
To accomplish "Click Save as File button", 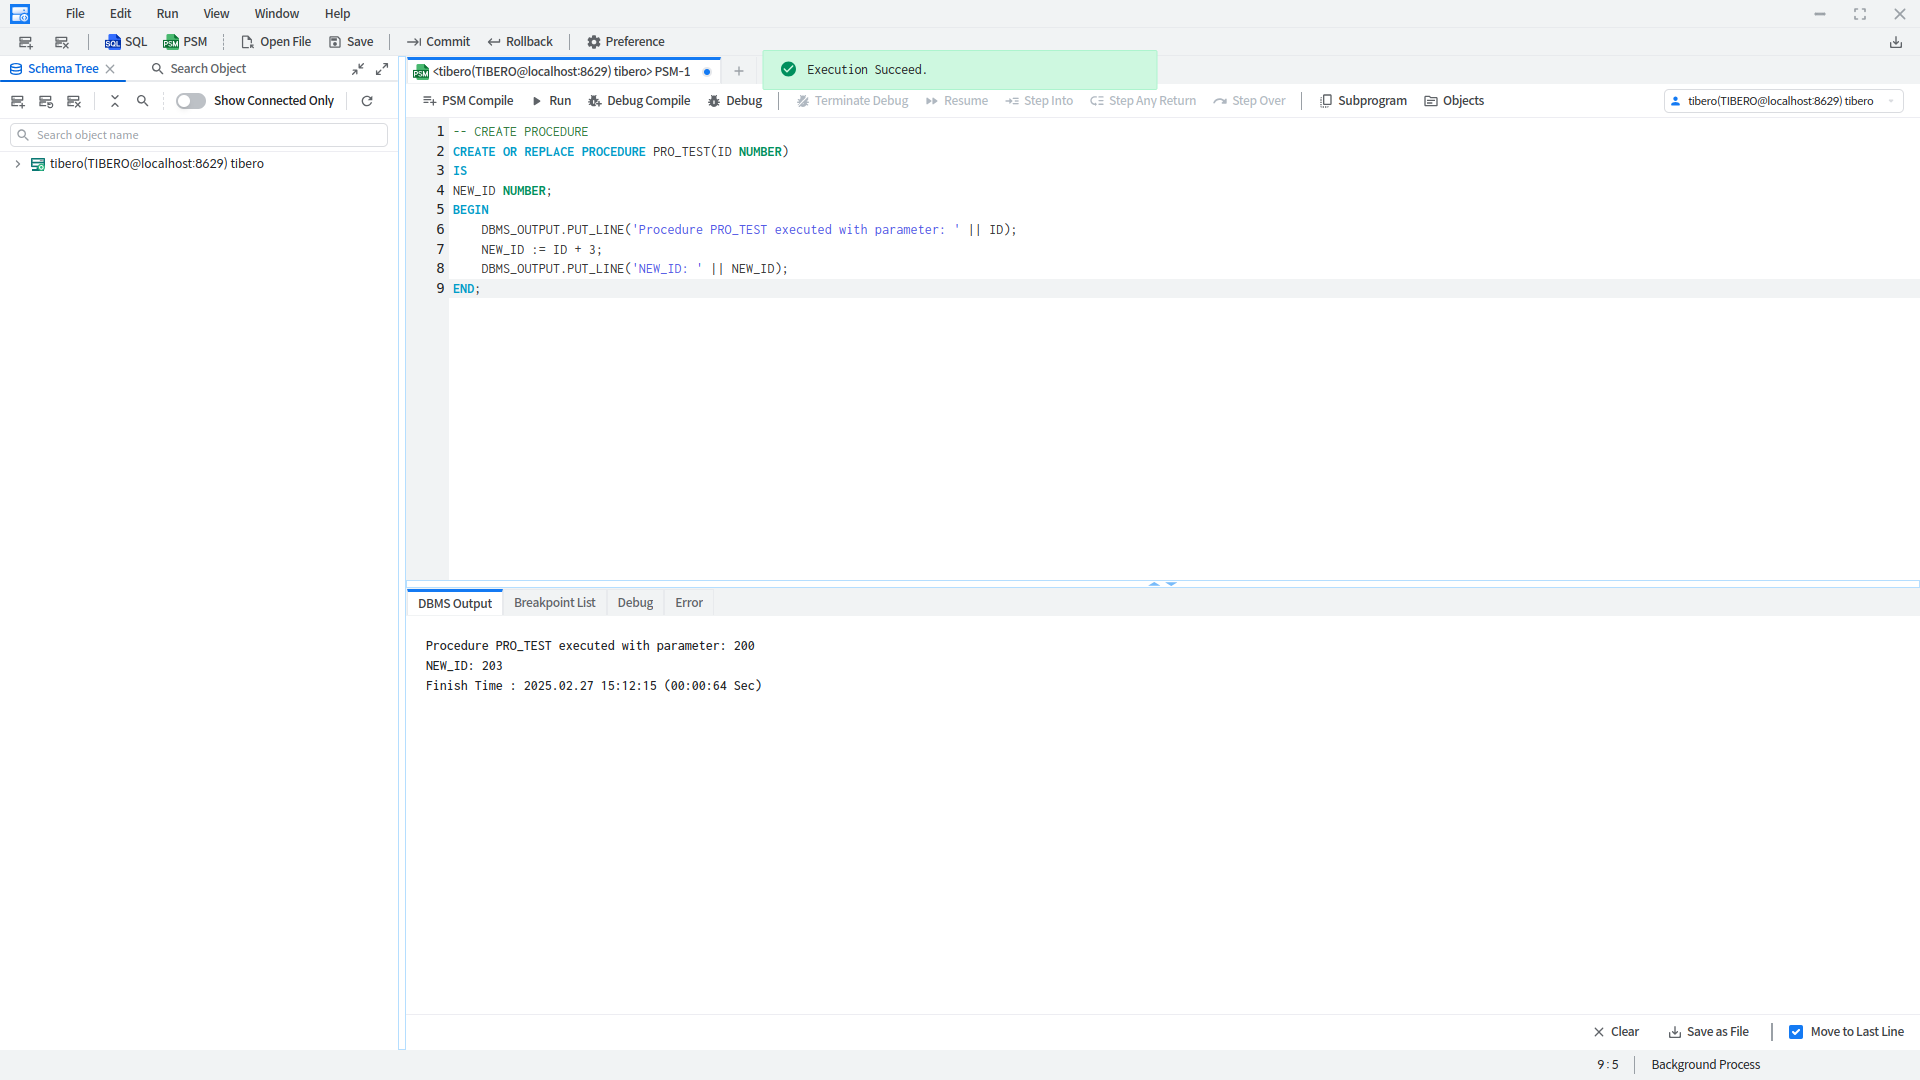I will (x=1708, y=1032).
